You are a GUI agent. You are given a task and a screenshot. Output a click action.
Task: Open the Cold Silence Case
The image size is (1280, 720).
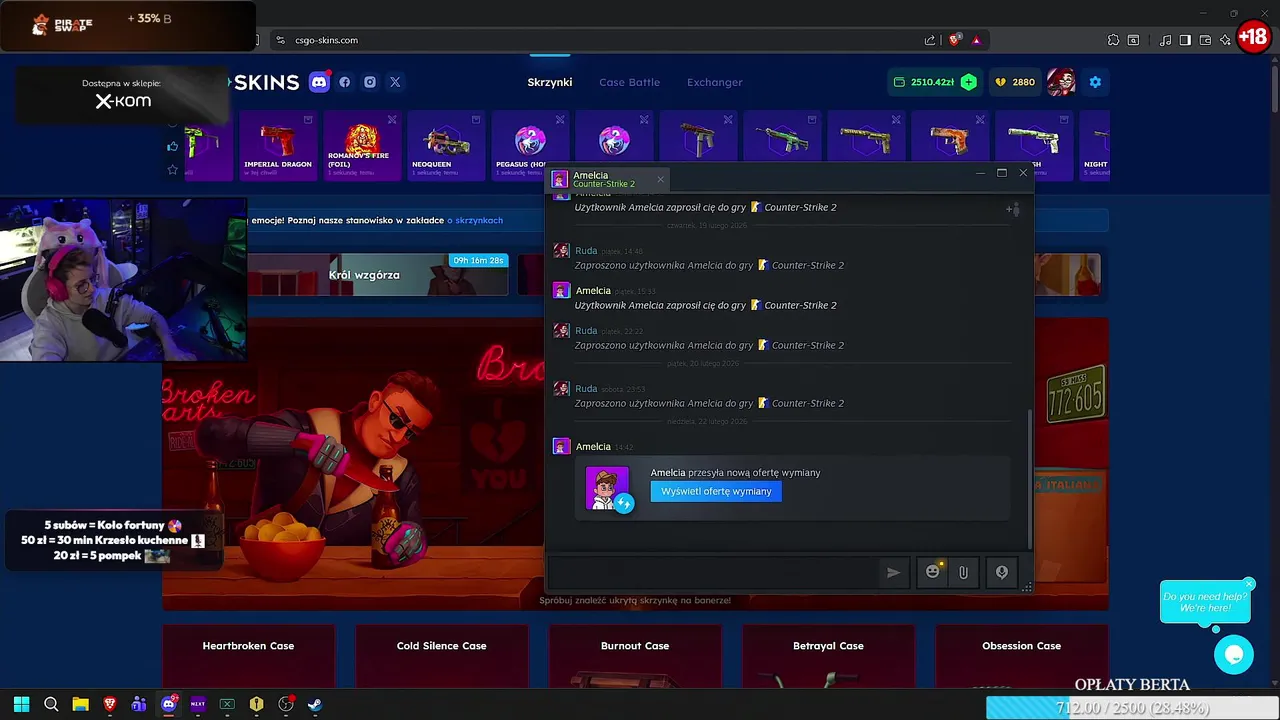pyautogui.click(x=441, y=658)
